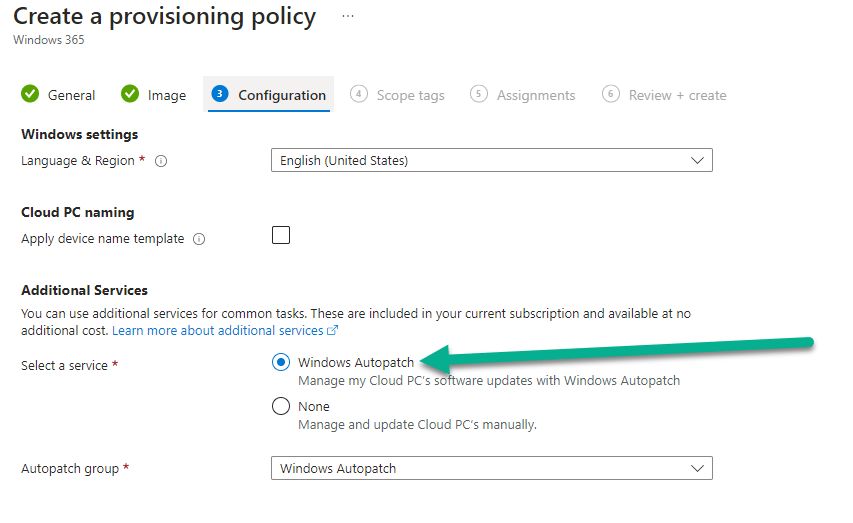Select the None service radio button
This screenshot has height=523, width=853.
281,407
